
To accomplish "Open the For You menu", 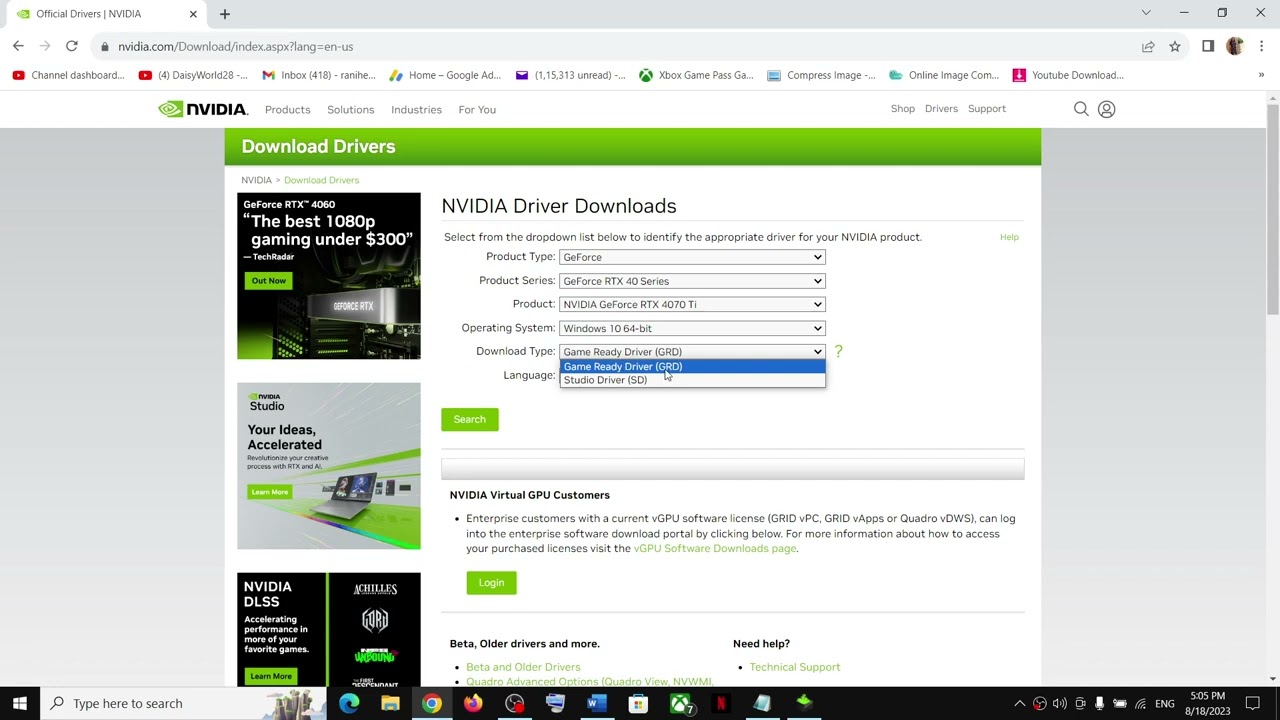I will pos(477,109).
